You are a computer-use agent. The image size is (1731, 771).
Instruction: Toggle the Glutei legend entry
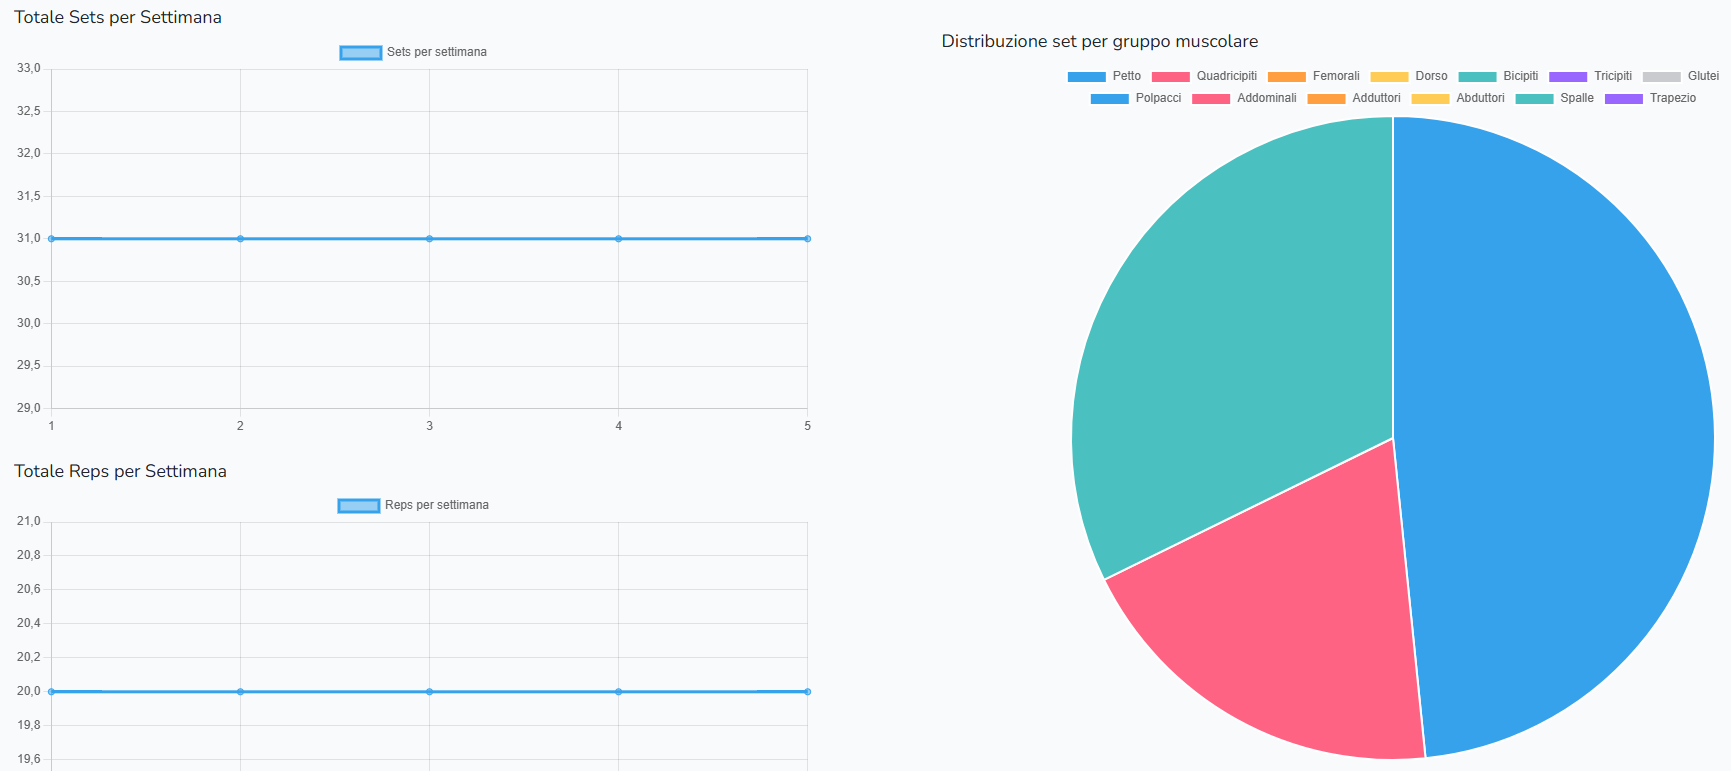[1680, 76]
